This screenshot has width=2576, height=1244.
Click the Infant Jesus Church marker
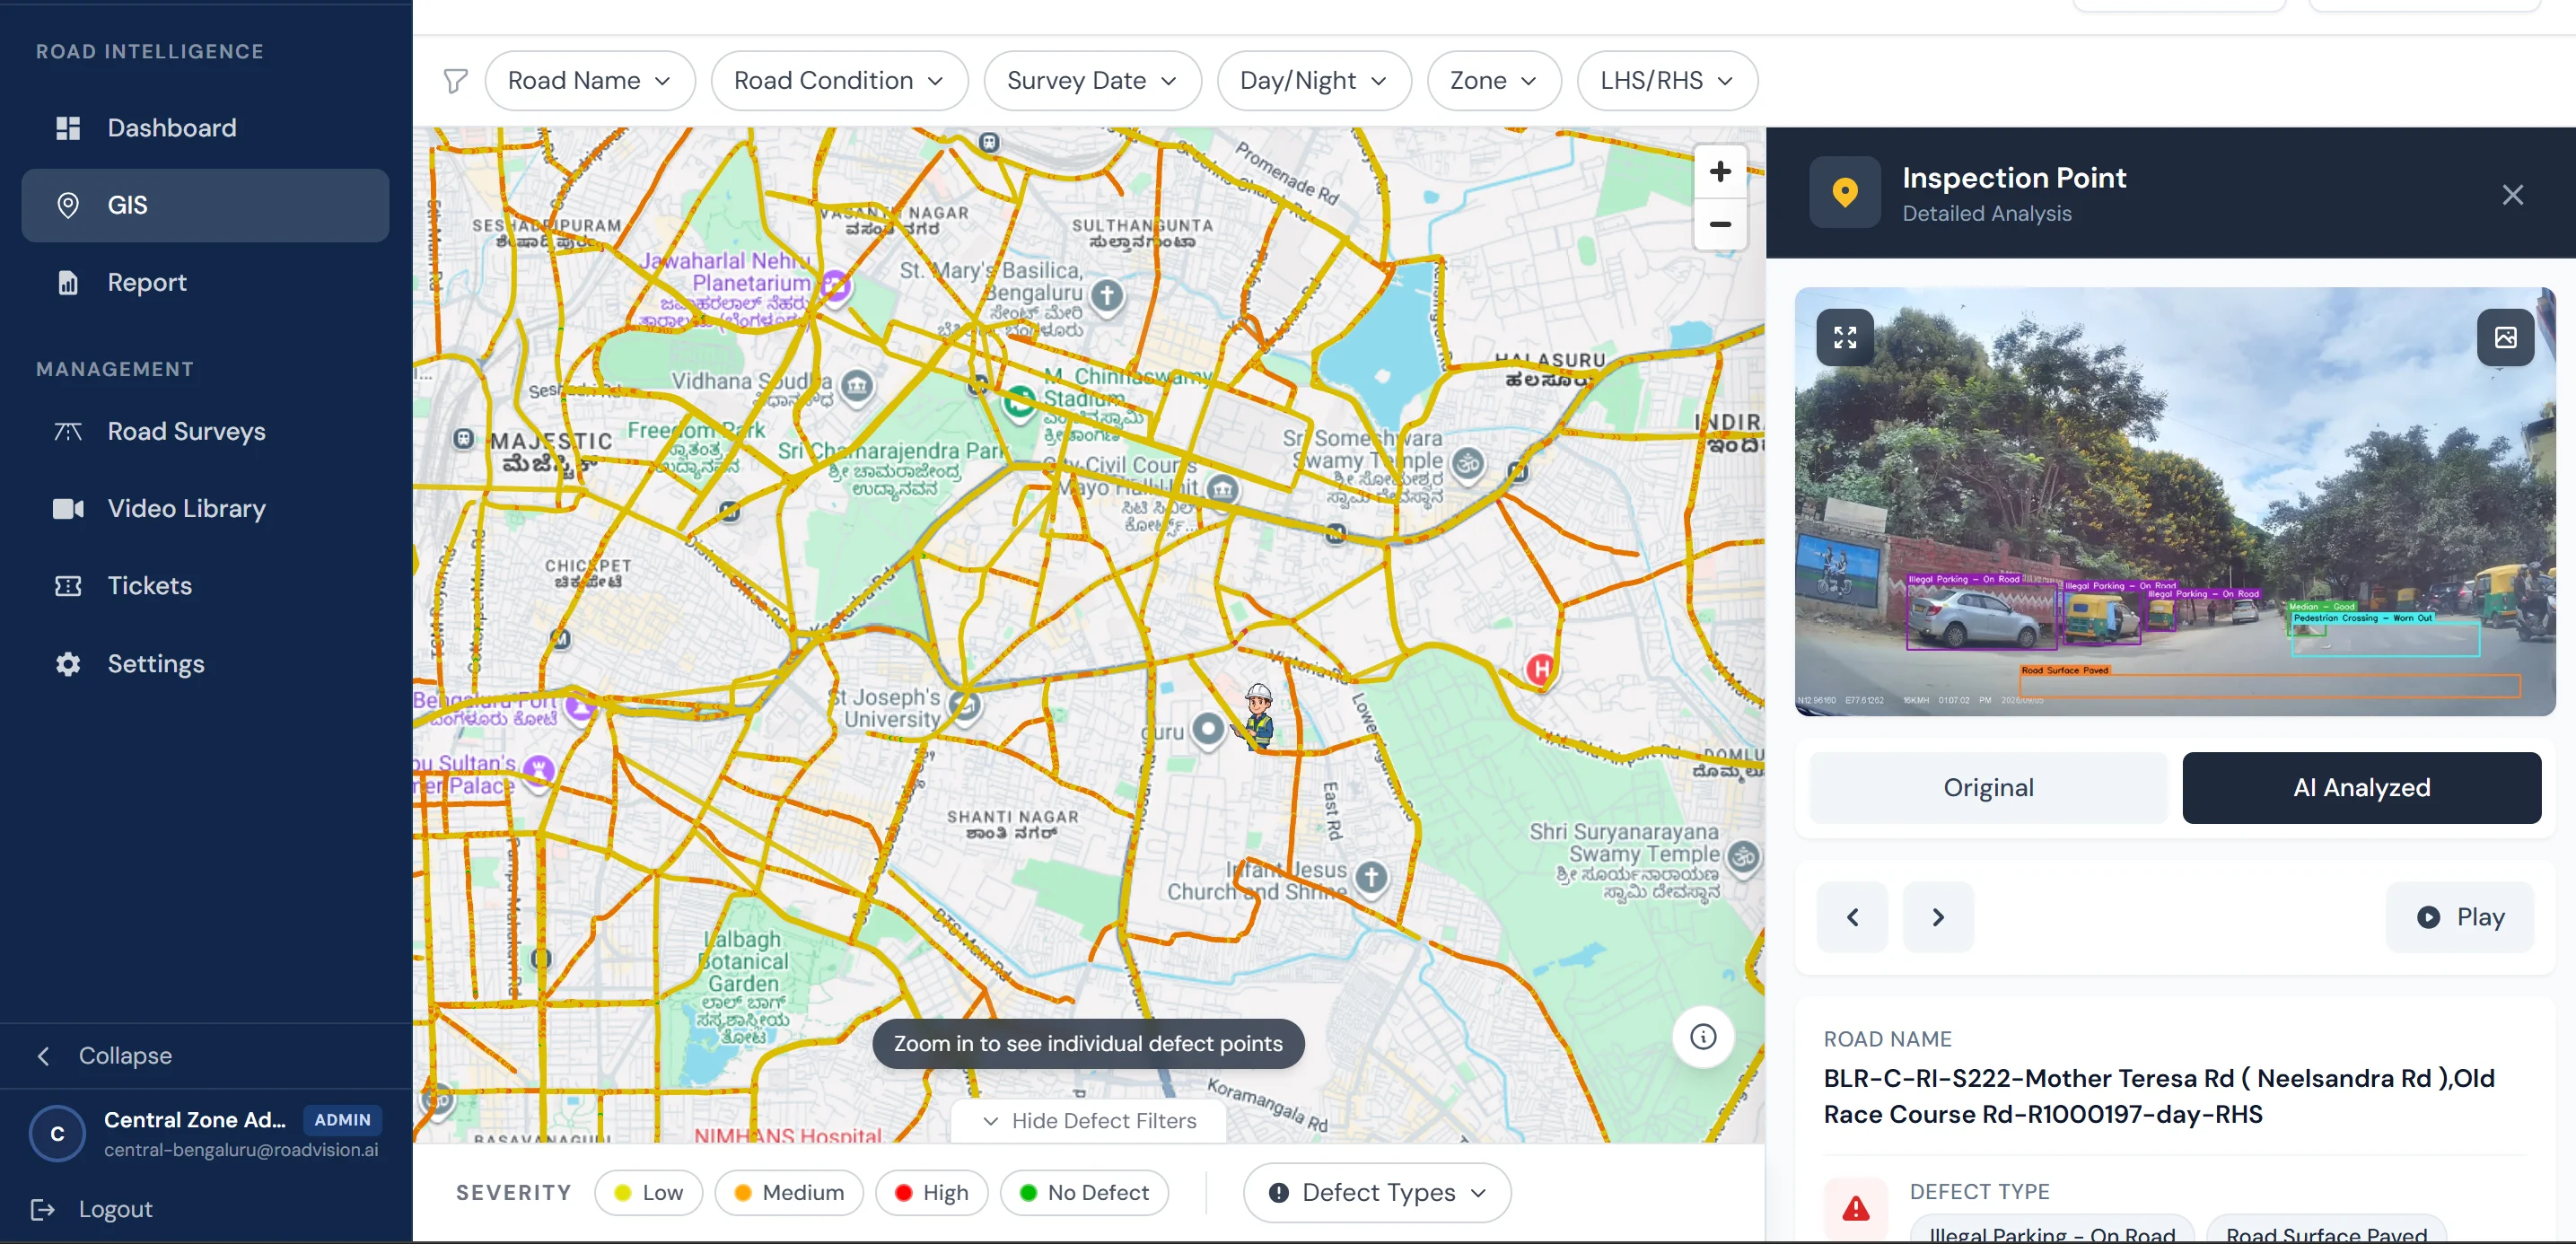pos(1371,878)
